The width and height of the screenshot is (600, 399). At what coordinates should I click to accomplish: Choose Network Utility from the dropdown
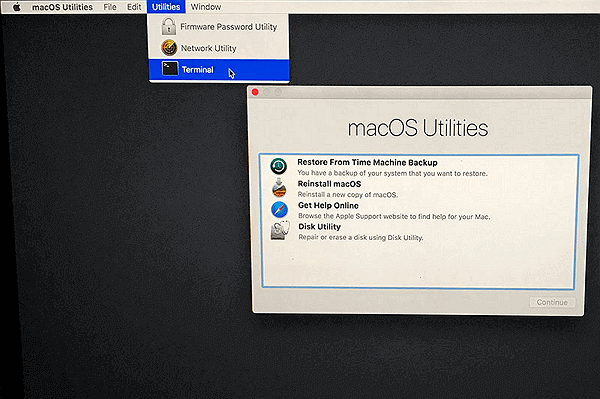(218, 48)
